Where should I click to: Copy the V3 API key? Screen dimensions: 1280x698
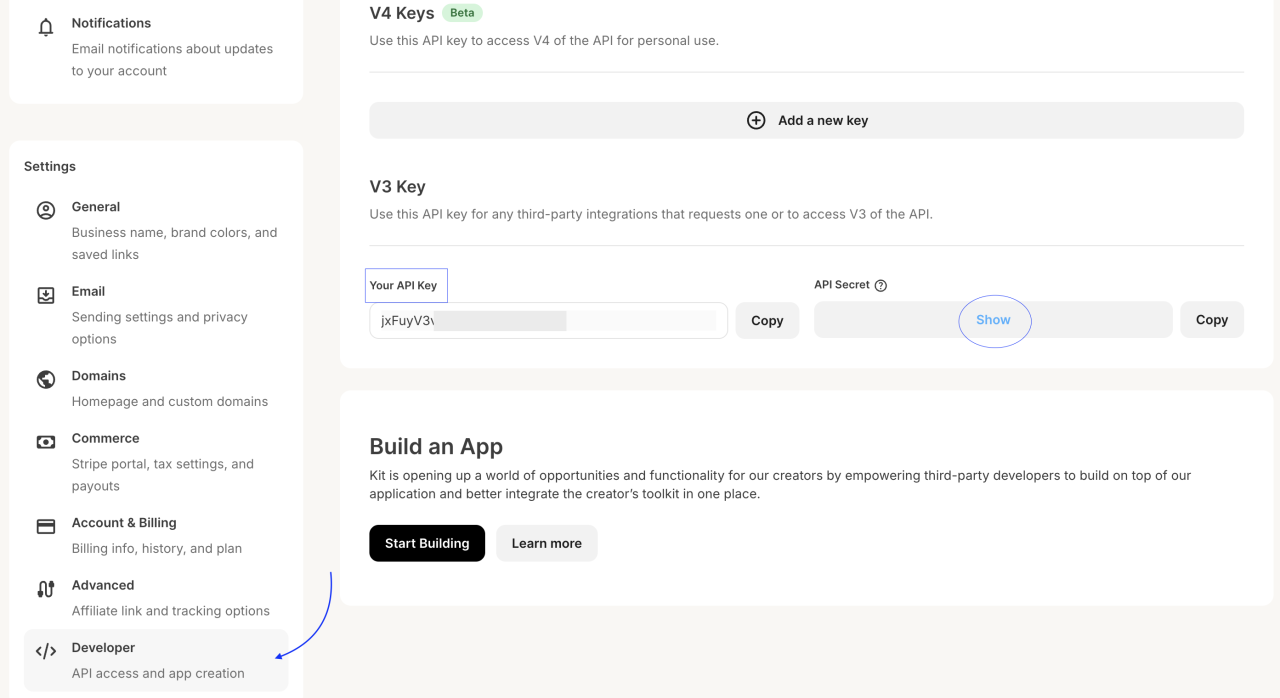click(x=767, y=321)
